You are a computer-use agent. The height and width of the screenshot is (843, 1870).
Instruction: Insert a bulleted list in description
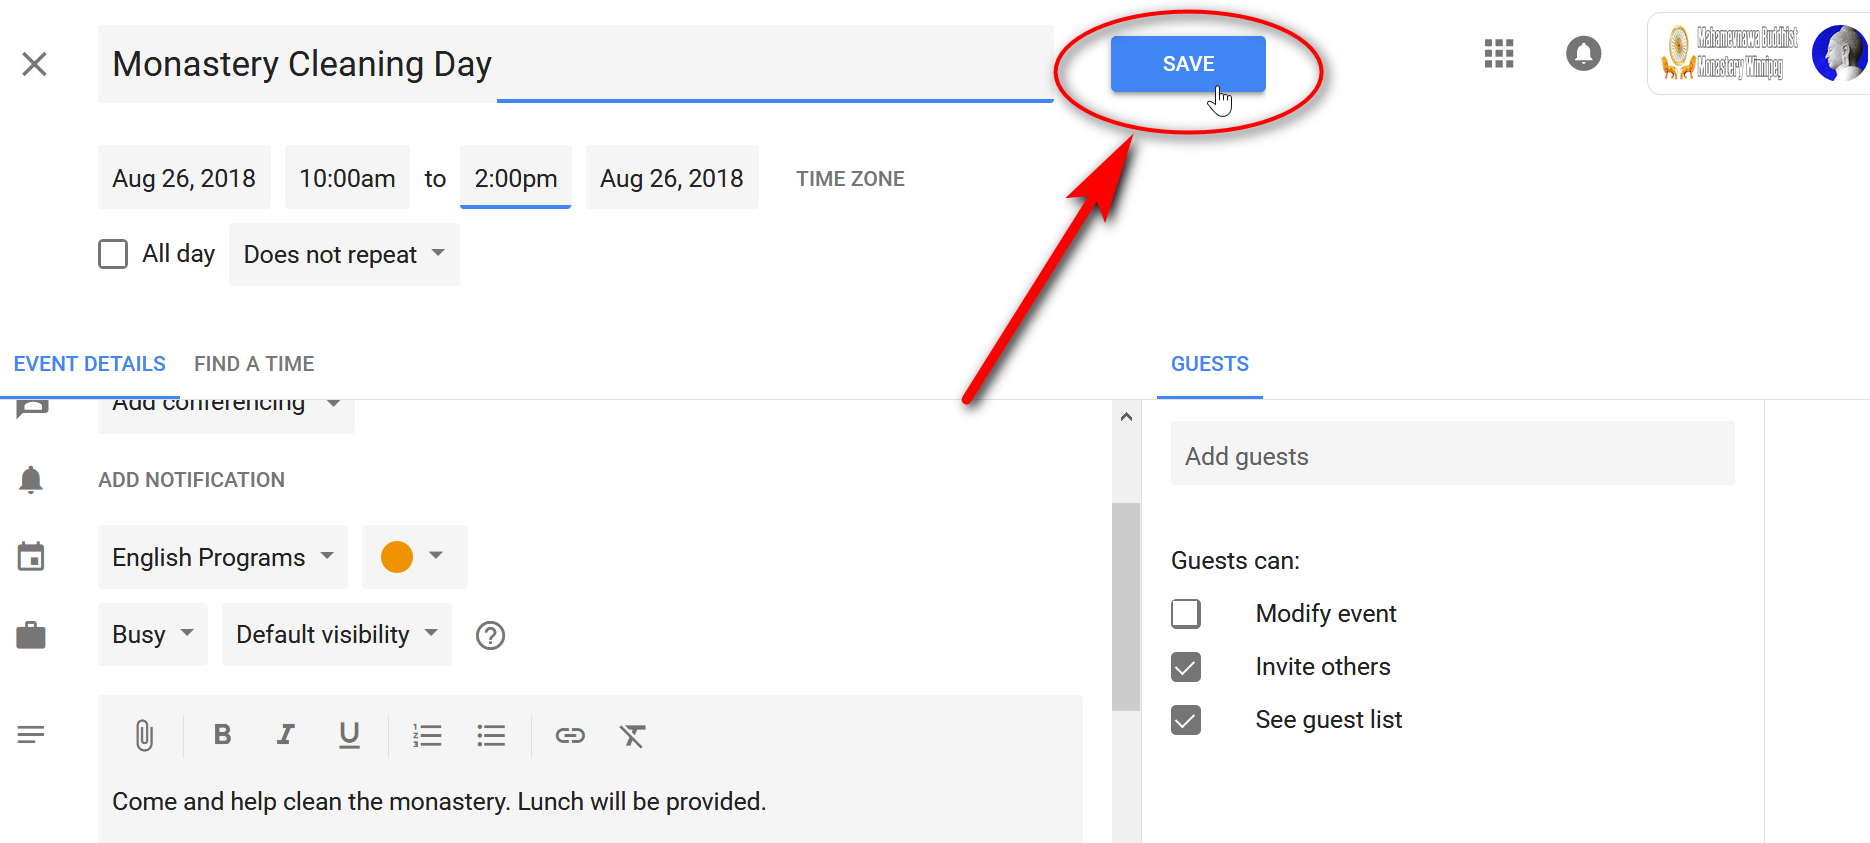[491, 736]
